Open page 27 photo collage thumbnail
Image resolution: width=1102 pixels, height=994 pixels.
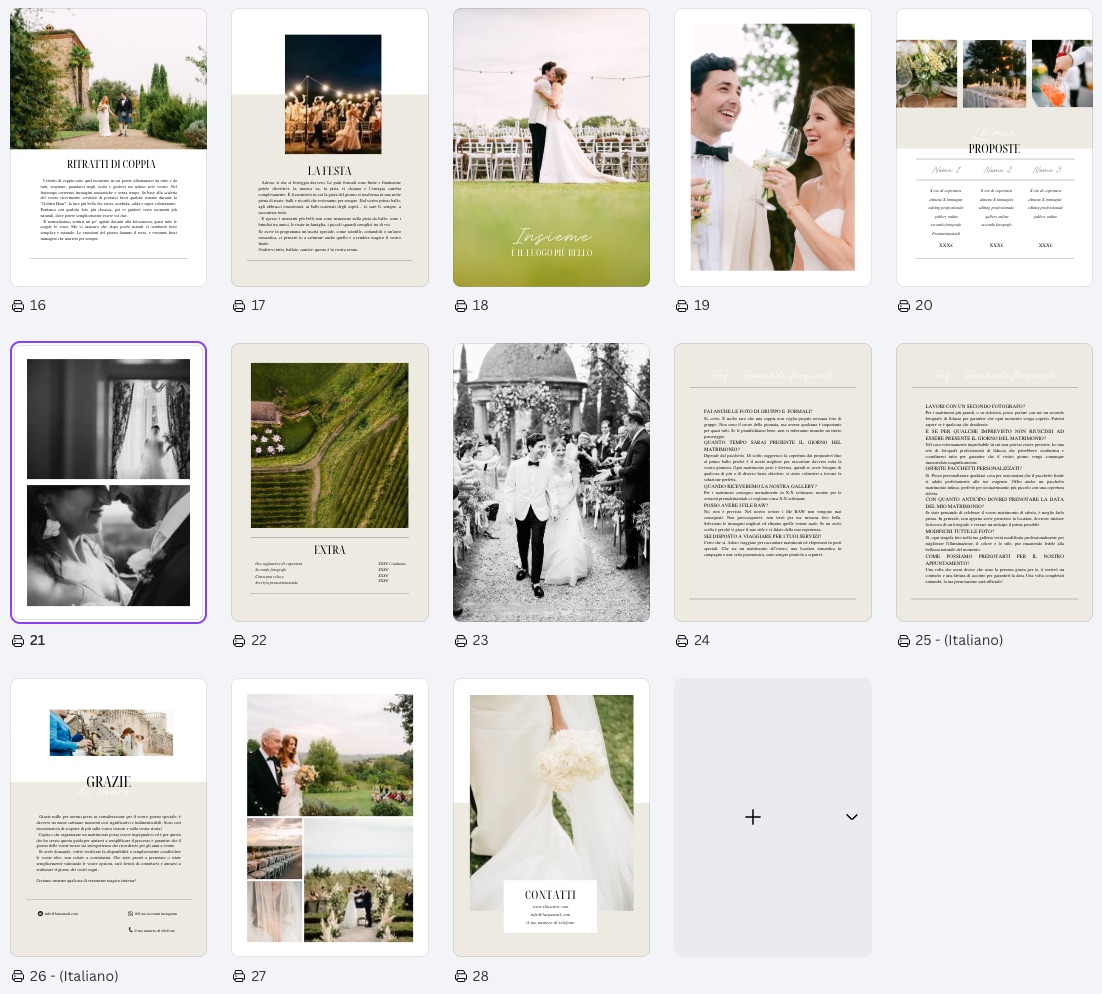tap(330, 818)
